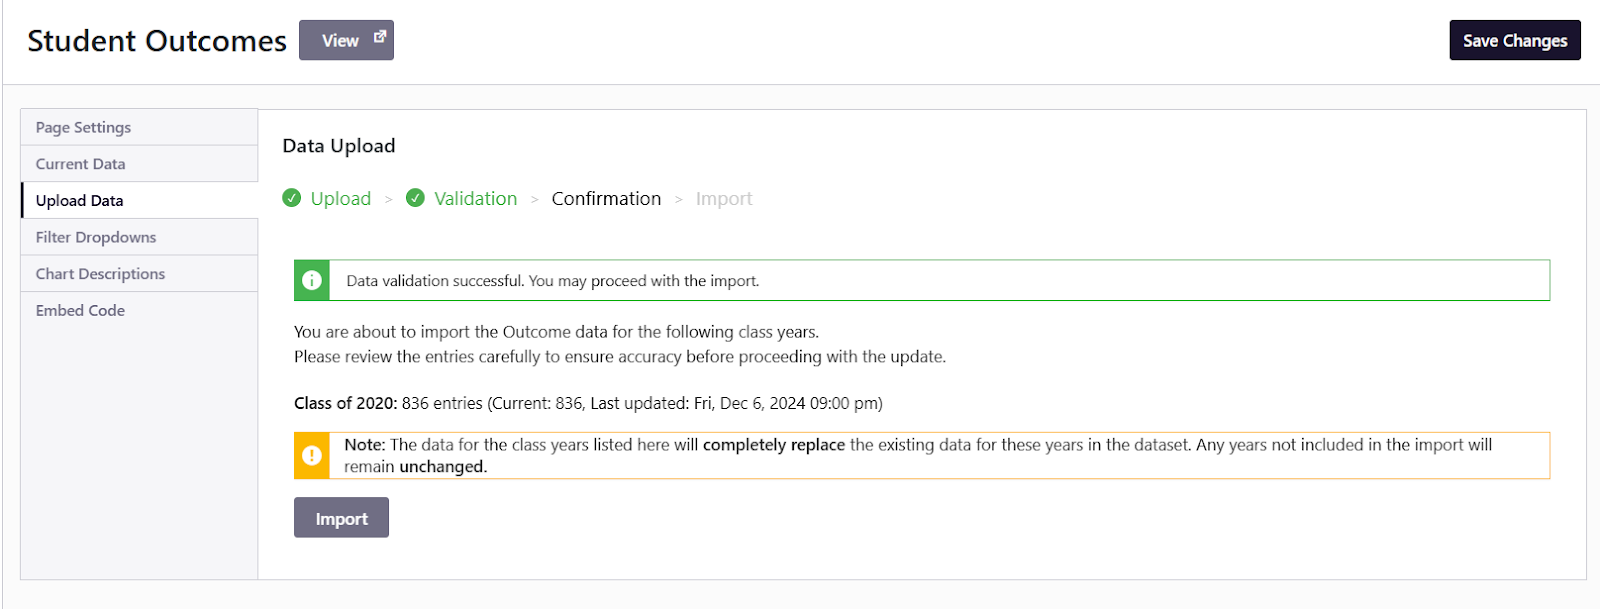This screenshot has height=609, width=1600.
Task: Go to the Chart Descriptions tab
Action: pyautogui.click(x=101, y=274)
